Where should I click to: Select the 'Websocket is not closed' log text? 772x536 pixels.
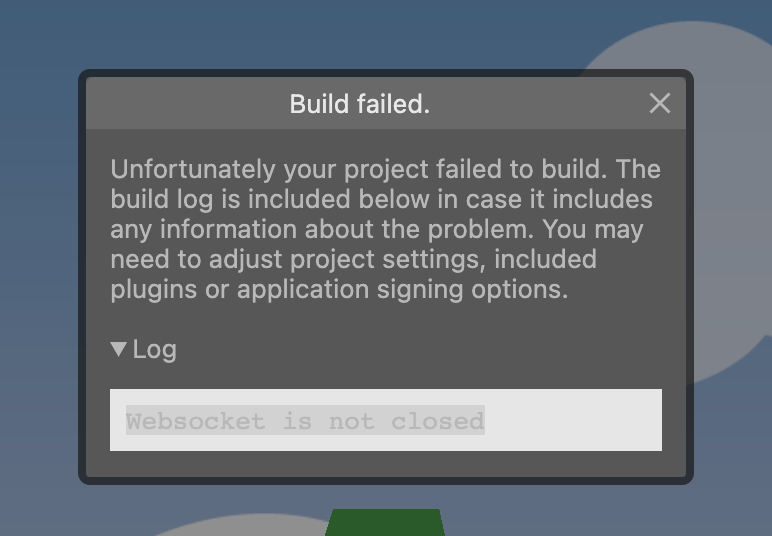[305, 420]
